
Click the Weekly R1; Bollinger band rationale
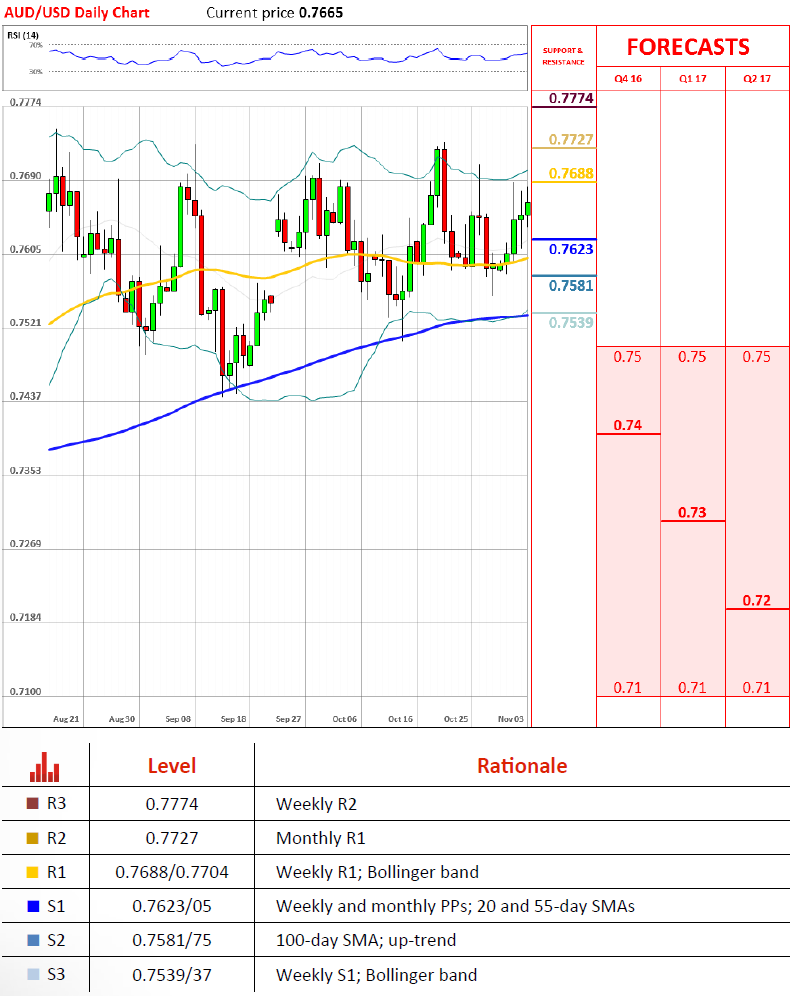point(377,872)
